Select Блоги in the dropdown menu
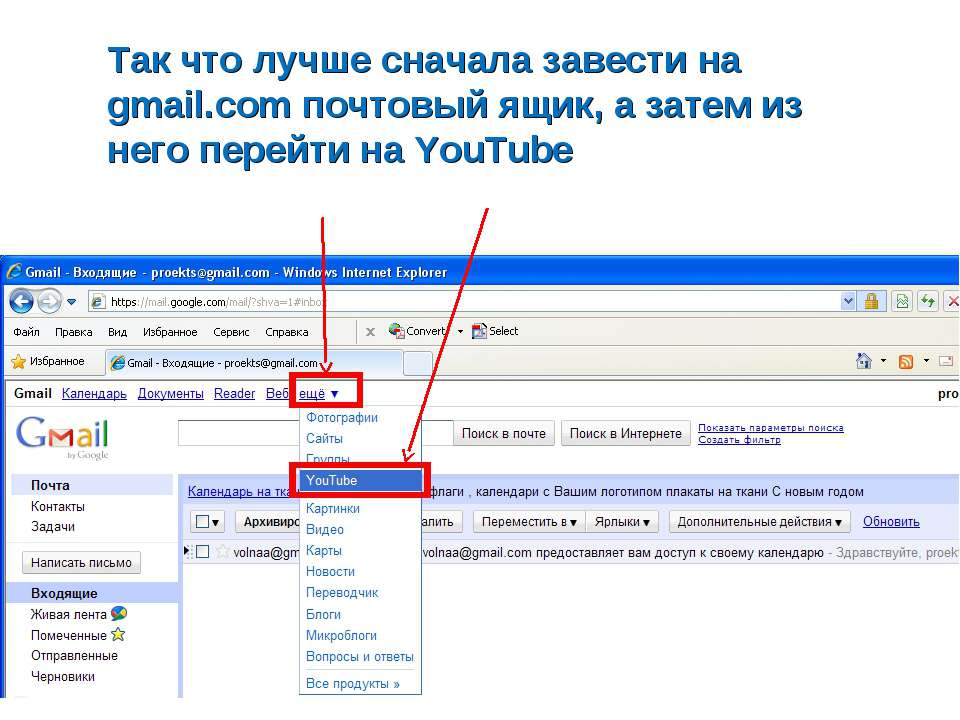The height and width of the screenshot is (720, 960). 324,614
